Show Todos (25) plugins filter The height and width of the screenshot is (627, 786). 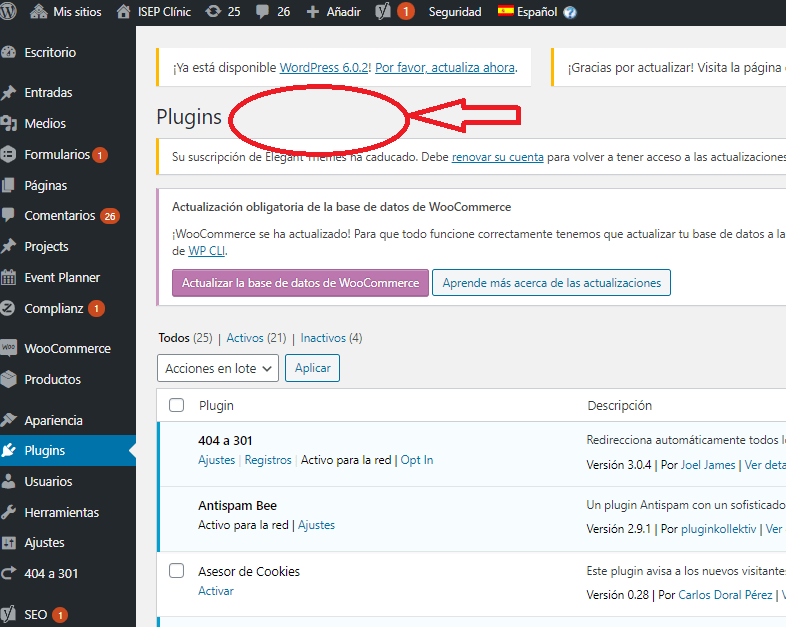185,338
